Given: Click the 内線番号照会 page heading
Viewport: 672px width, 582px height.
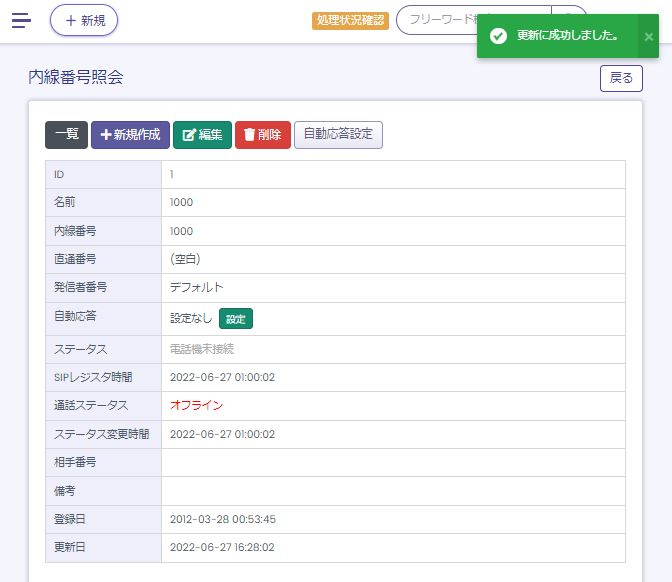Looking at the screenshot, I should point(76,77).
